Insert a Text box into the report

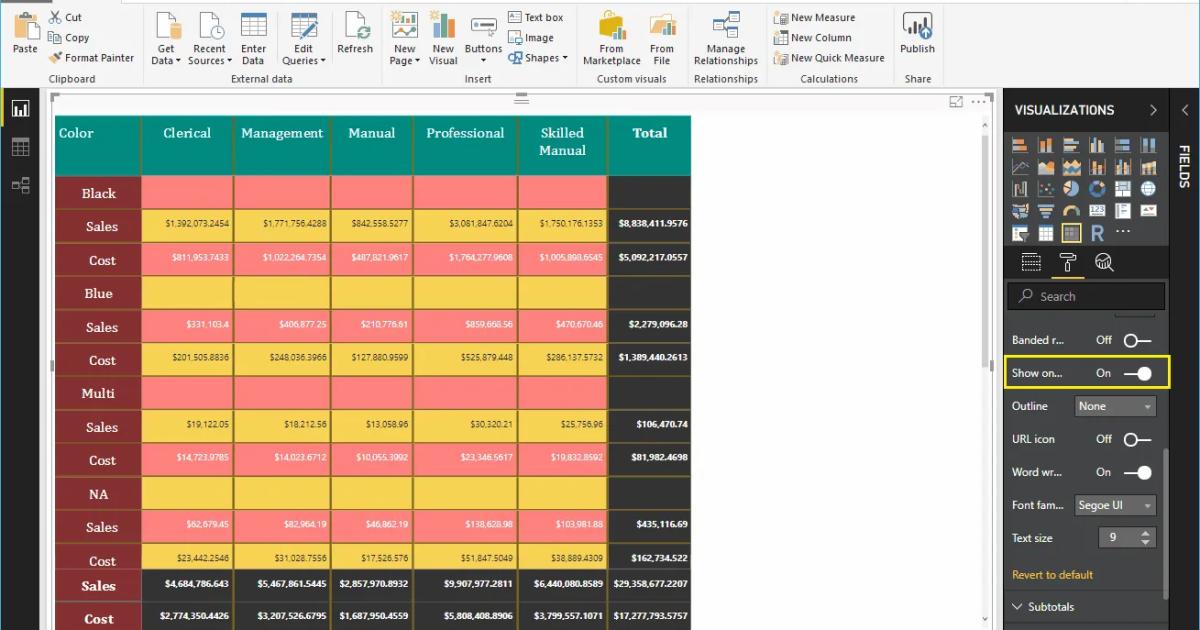pyautogui.click(x=536, y=16)
